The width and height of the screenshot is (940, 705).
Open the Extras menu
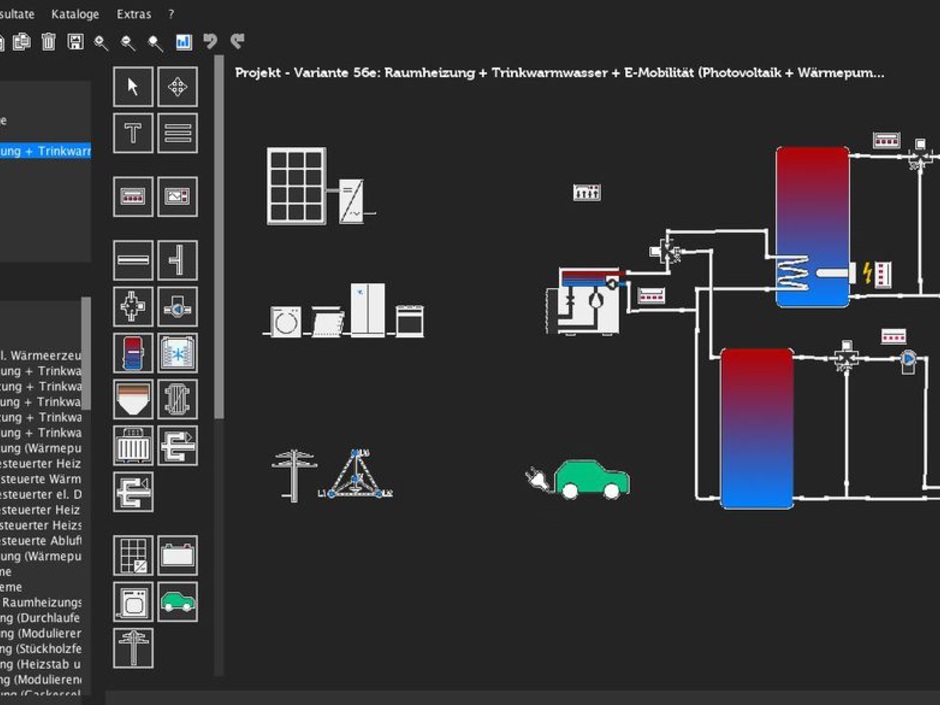tap(134, 14)
